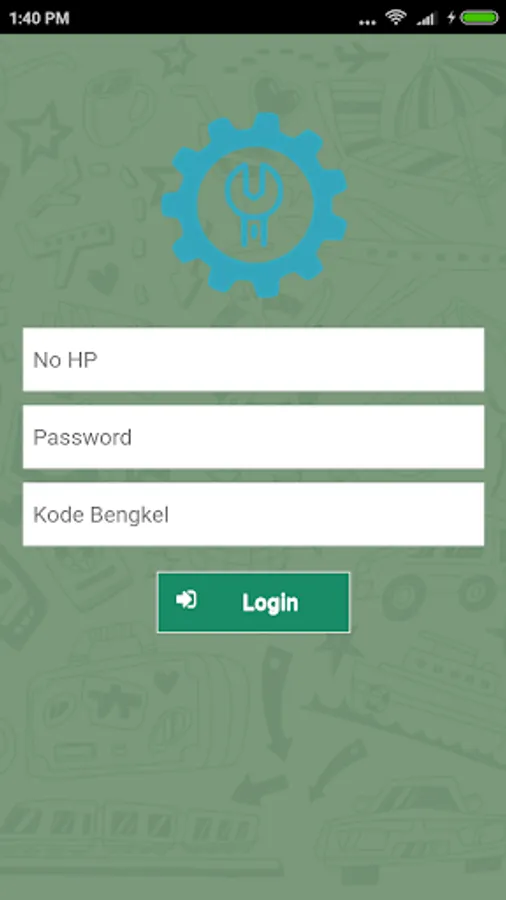Viewport: 506px width, 900px height.
Task: Click the airplane doodle at the top right
Action: 359,57
